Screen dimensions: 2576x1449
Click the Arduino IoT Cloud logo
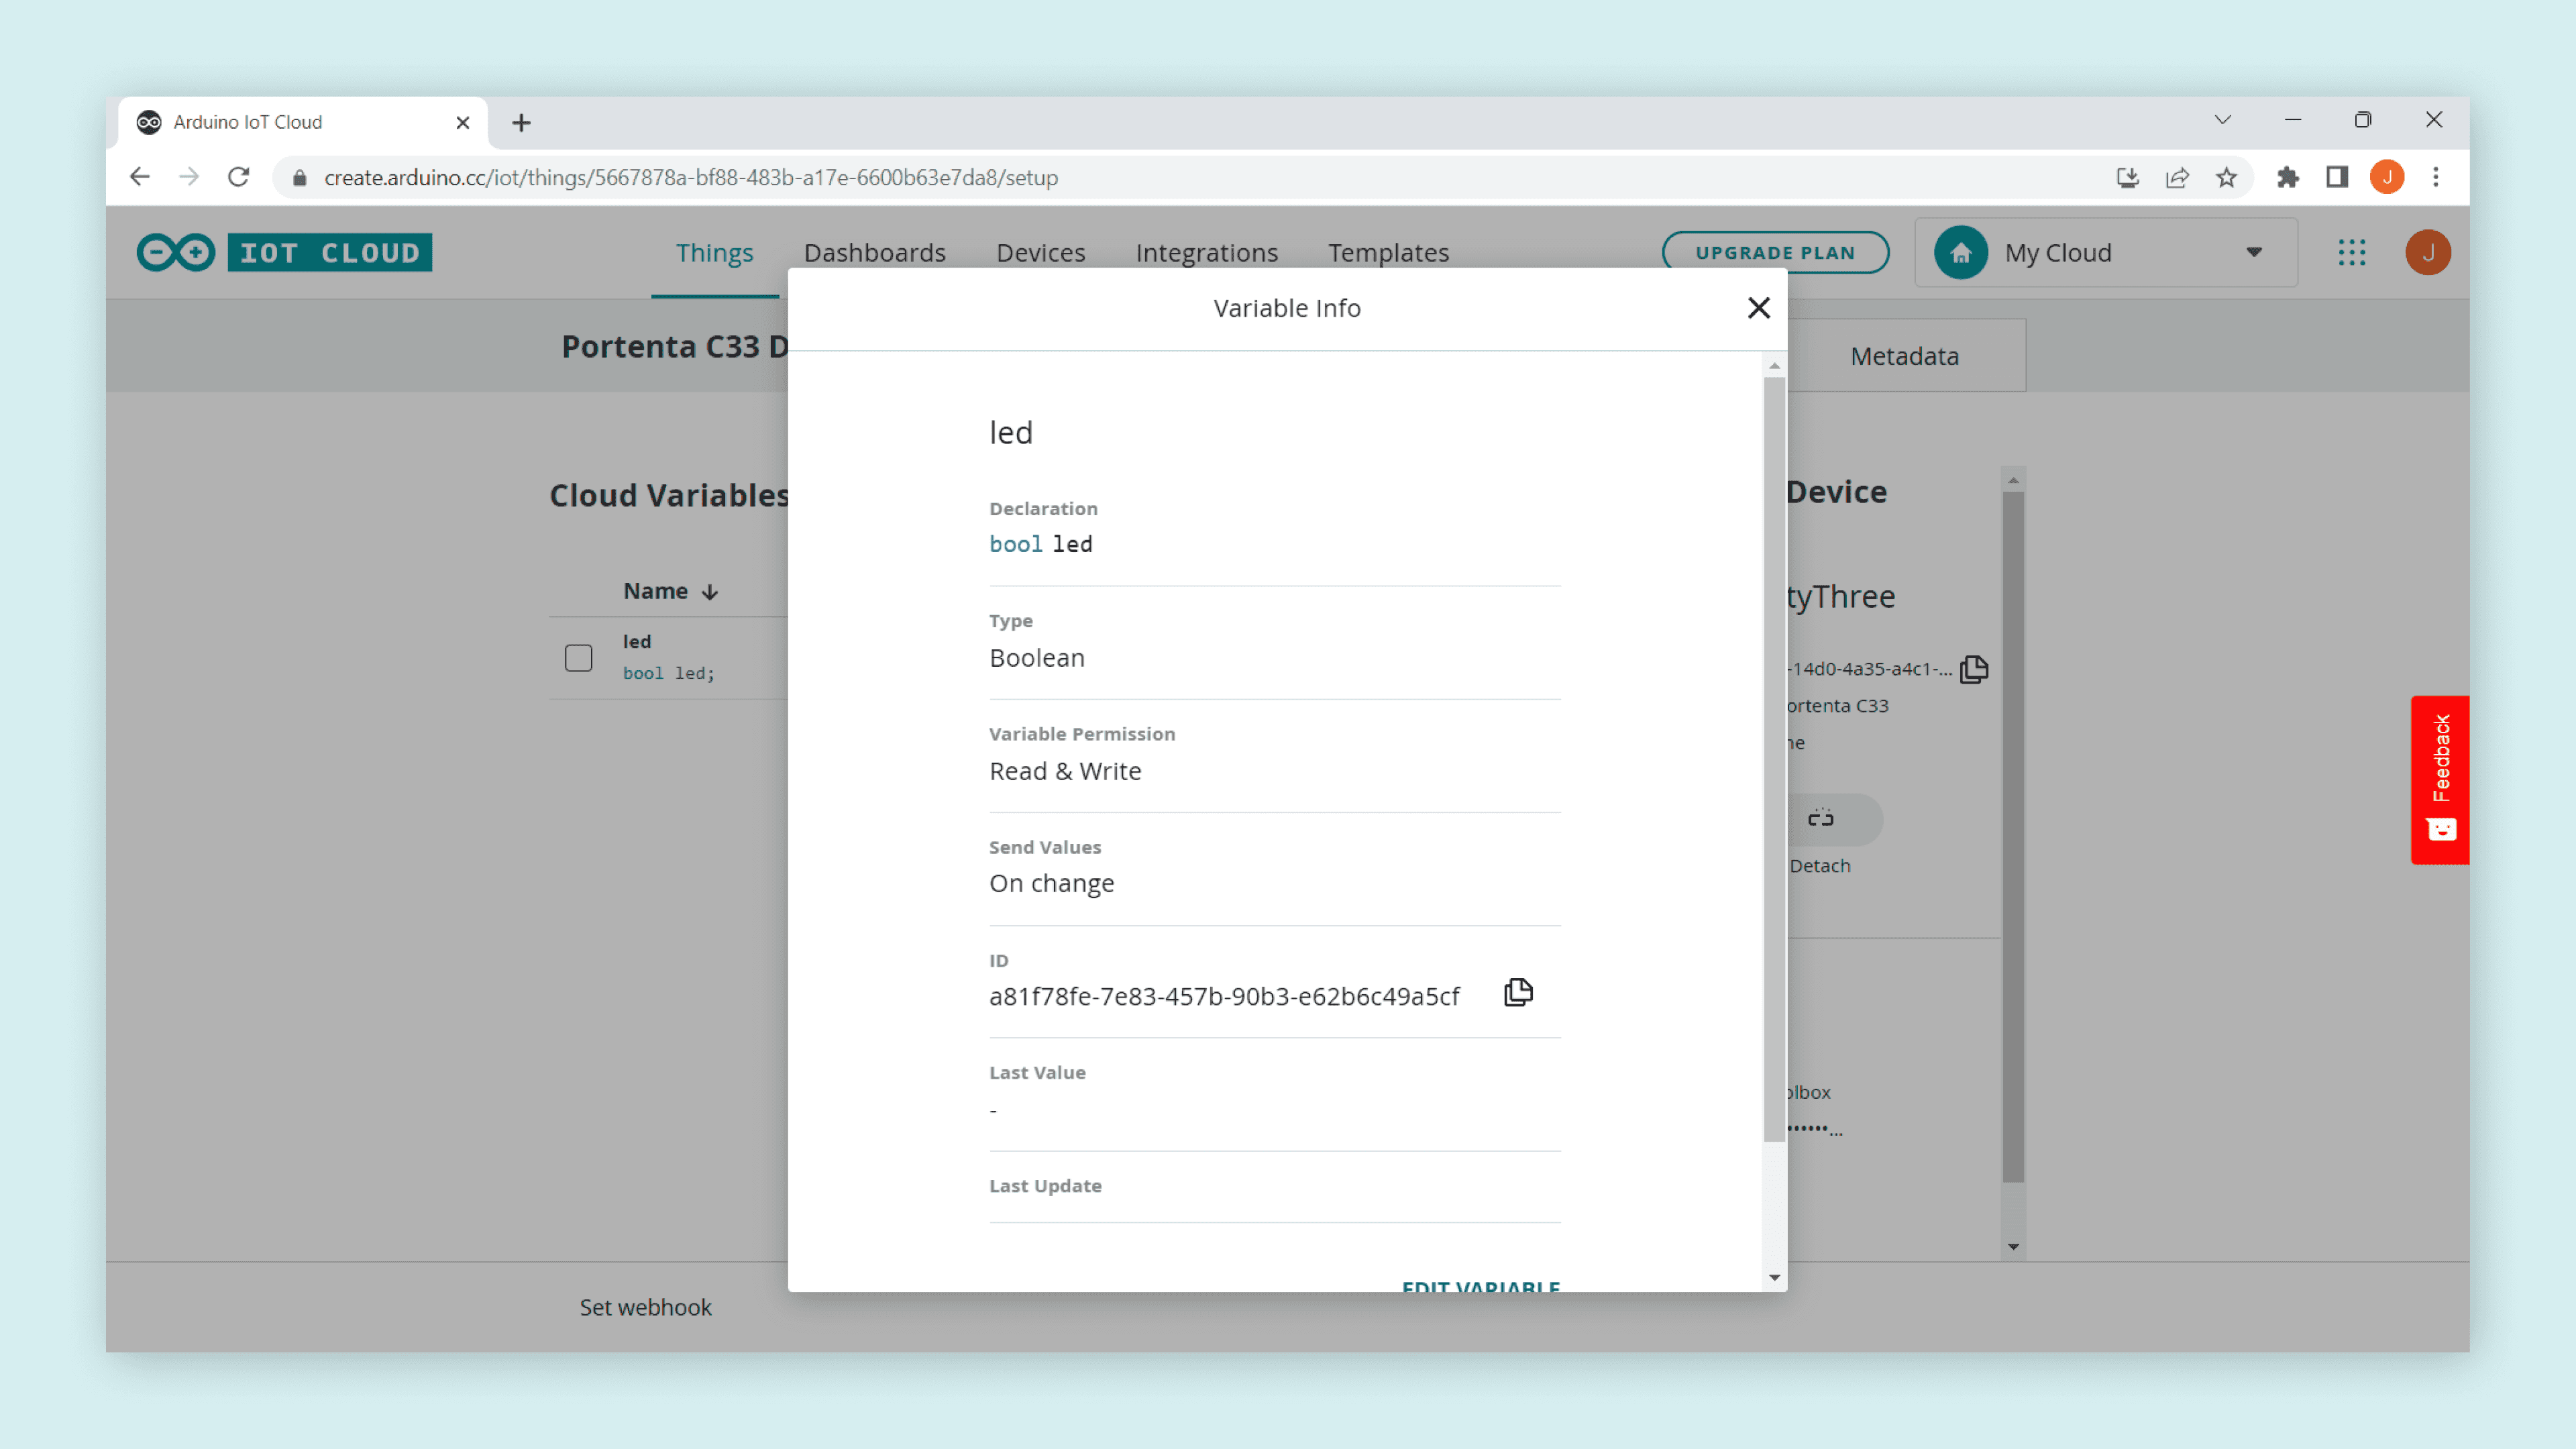point(285,252)
